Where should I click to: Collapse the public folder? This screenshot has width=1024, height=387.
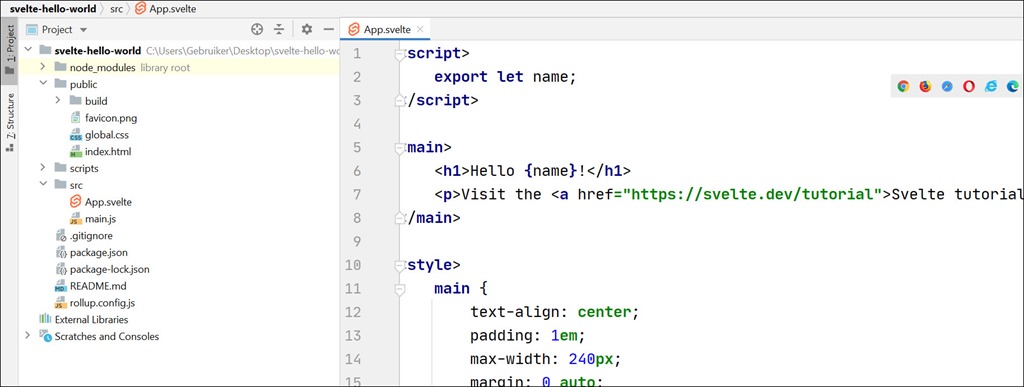pyautogui.click(x=42, y=84)
